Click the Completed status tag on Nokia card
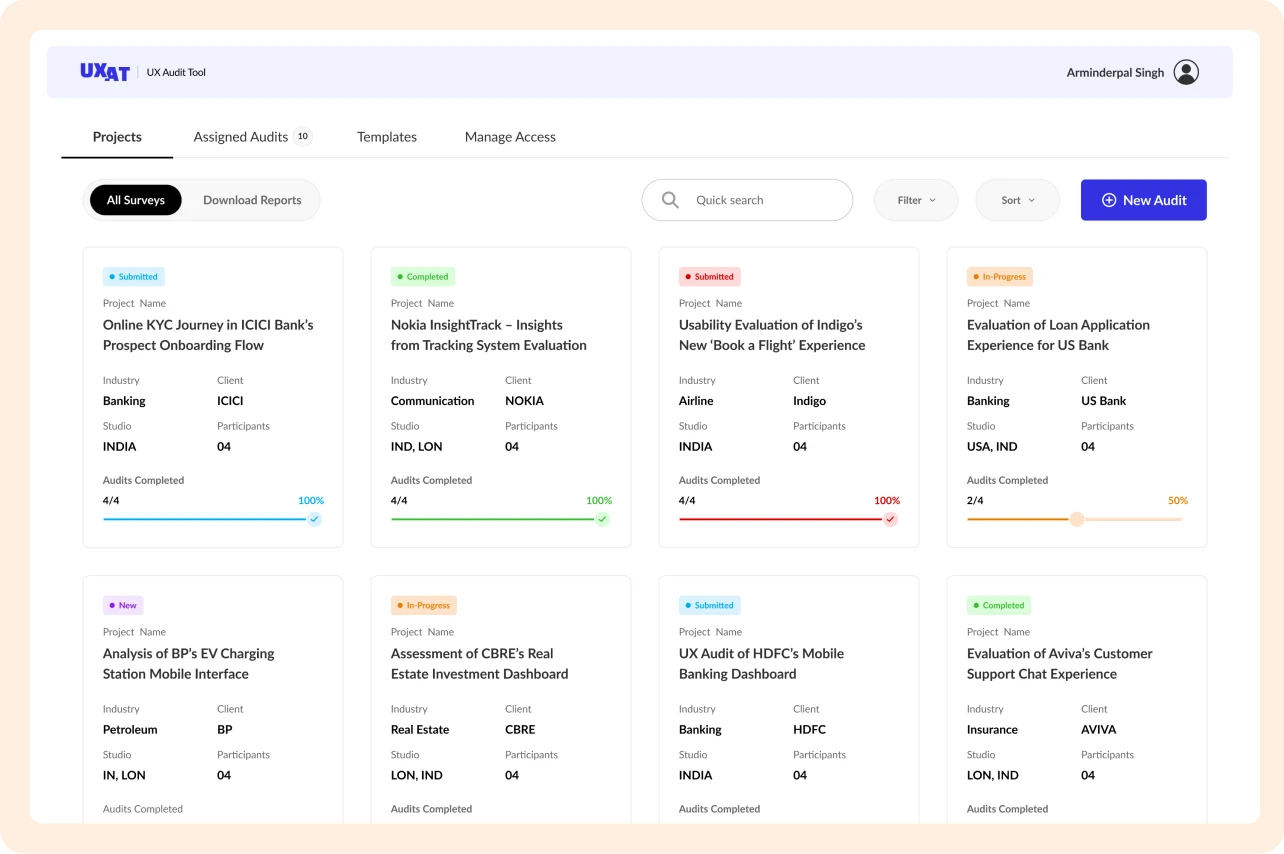The height and width of the screenshot is (854, 1284). pyautogui.click(x=423, y=277)
